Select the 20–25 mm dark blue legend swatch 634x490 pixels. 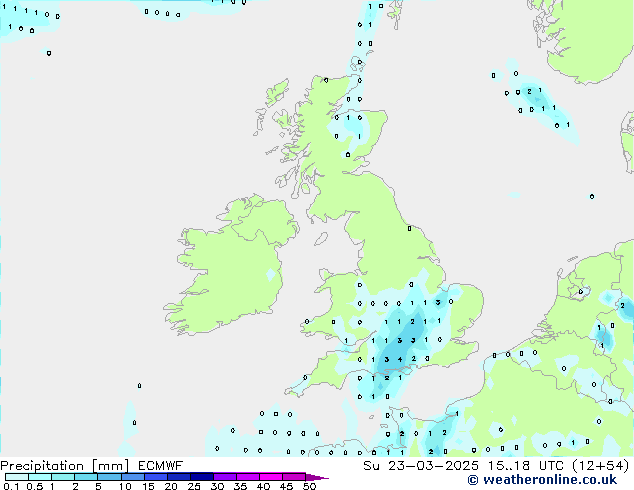(x=179, y=477)
